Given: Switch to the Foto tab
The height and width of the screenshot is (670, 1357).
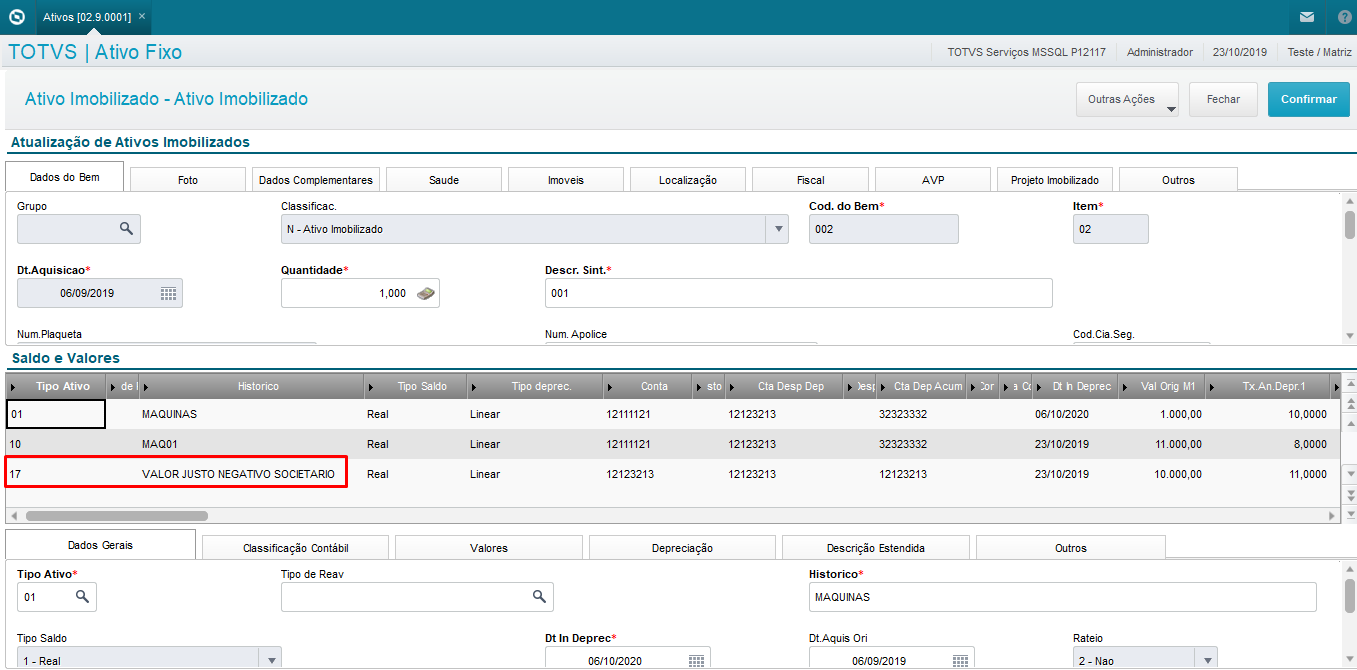Looking at the screenshot, I should 188,180.
